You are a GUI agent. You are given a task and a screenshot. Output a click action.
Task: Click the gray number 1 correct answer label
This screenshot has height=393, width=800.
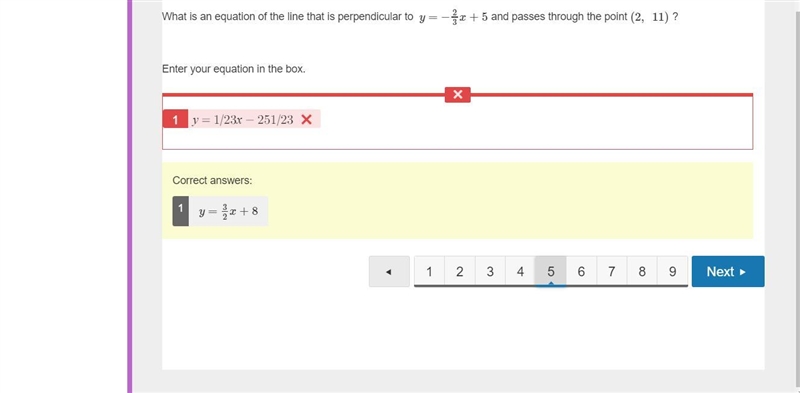click(x=181, y=211)
